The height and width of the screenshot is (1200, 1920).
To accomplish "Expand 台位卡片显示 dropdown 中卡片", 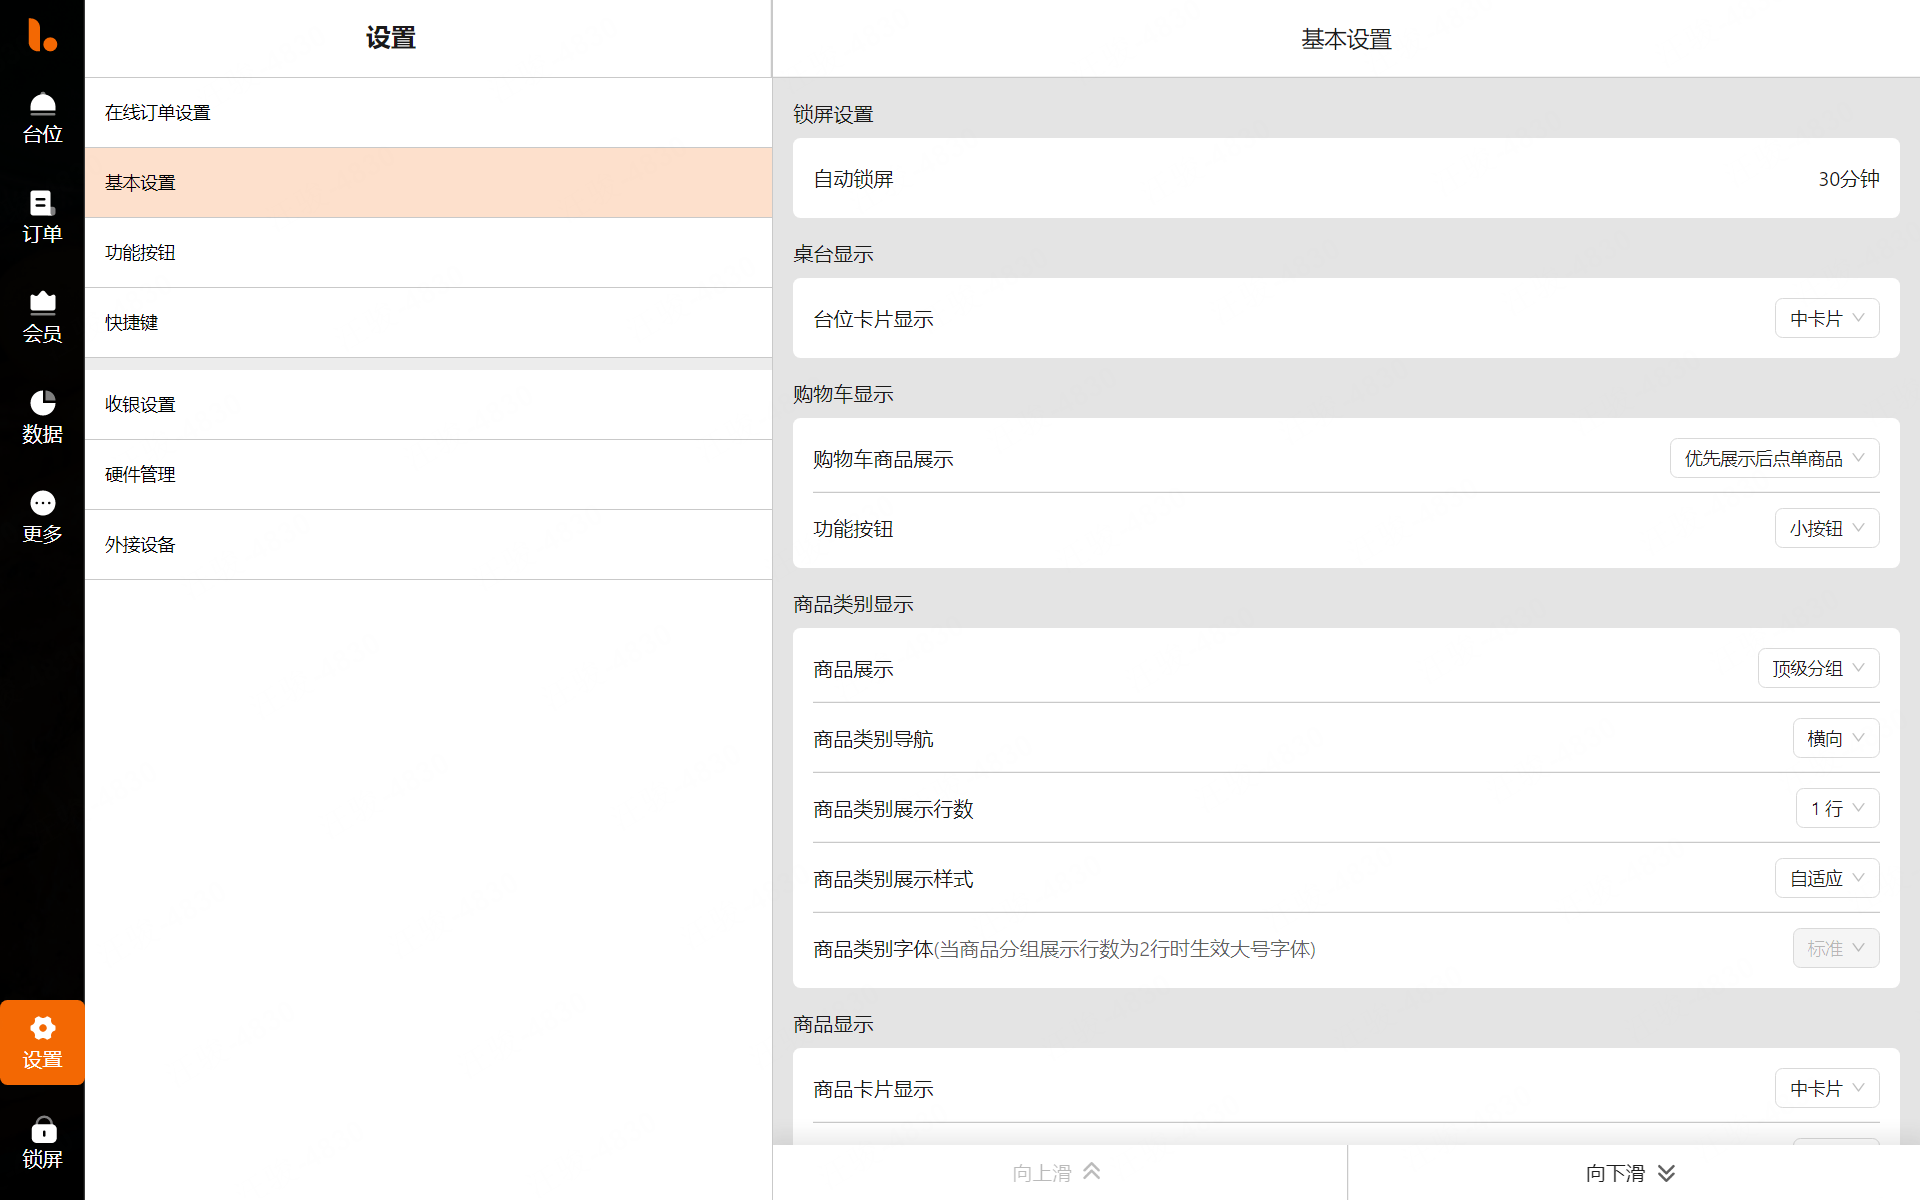I will [x=1826, y=318].
